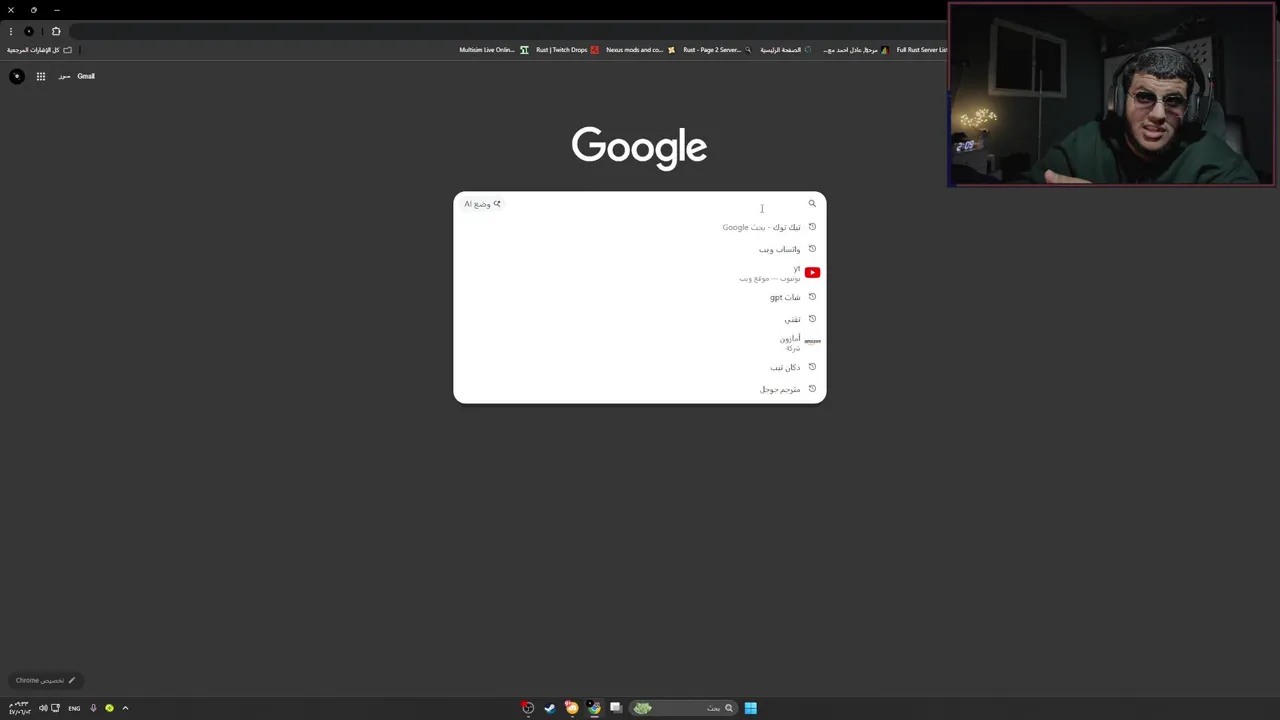The image size is (1280, 720).
Task: Select the أمازون suggestion
Action: pos(640,343)
